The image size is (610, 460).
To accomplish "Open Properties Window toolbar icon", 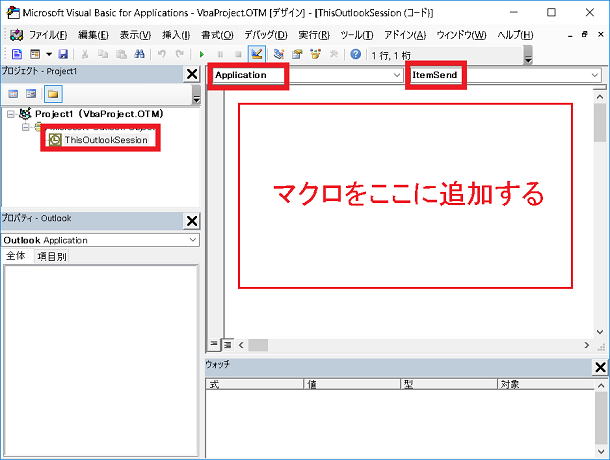I will pyautogui.click(x=297, y=54).
